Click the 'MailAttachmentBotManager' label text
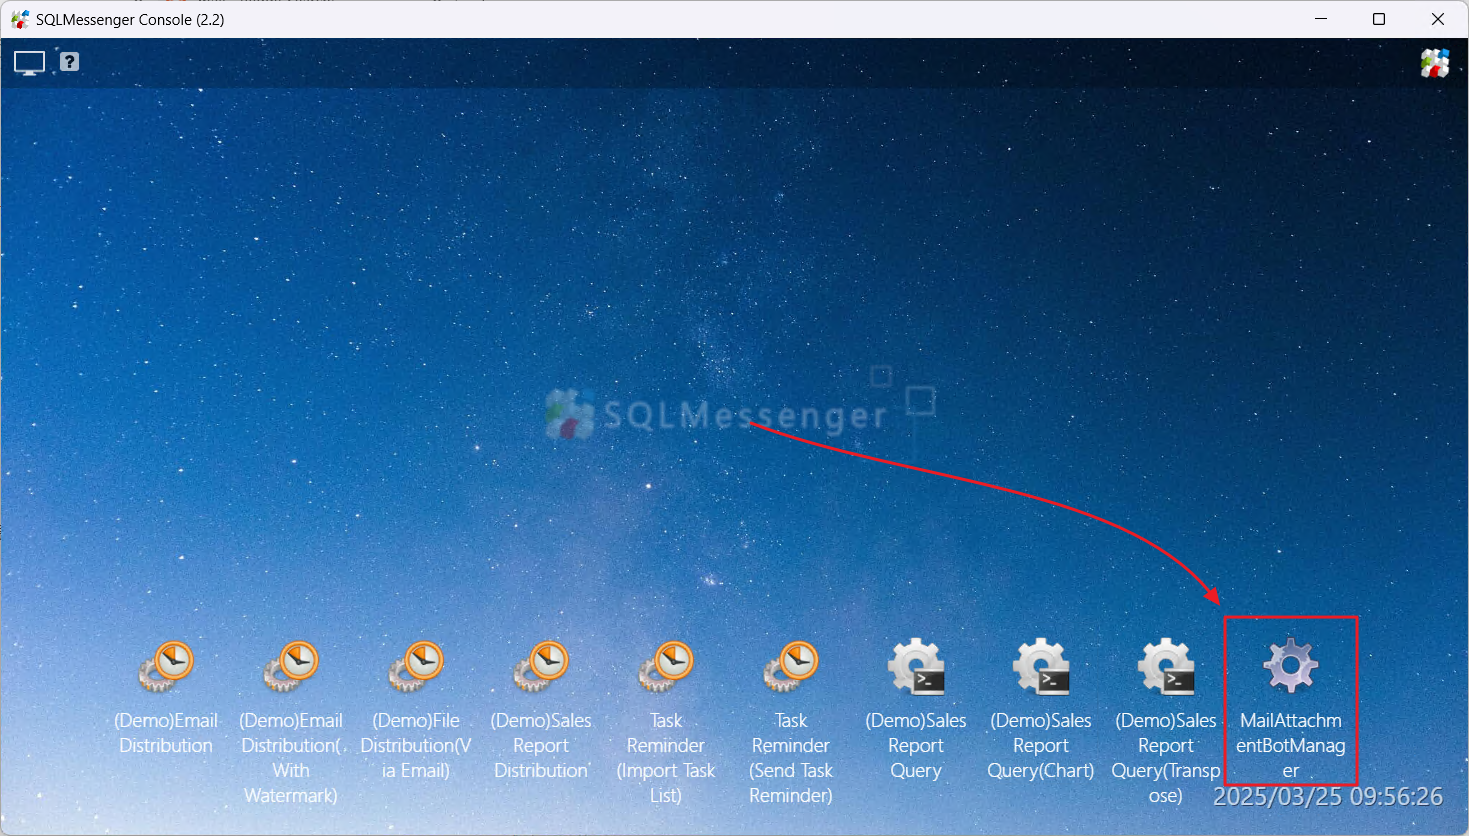 1291,746
